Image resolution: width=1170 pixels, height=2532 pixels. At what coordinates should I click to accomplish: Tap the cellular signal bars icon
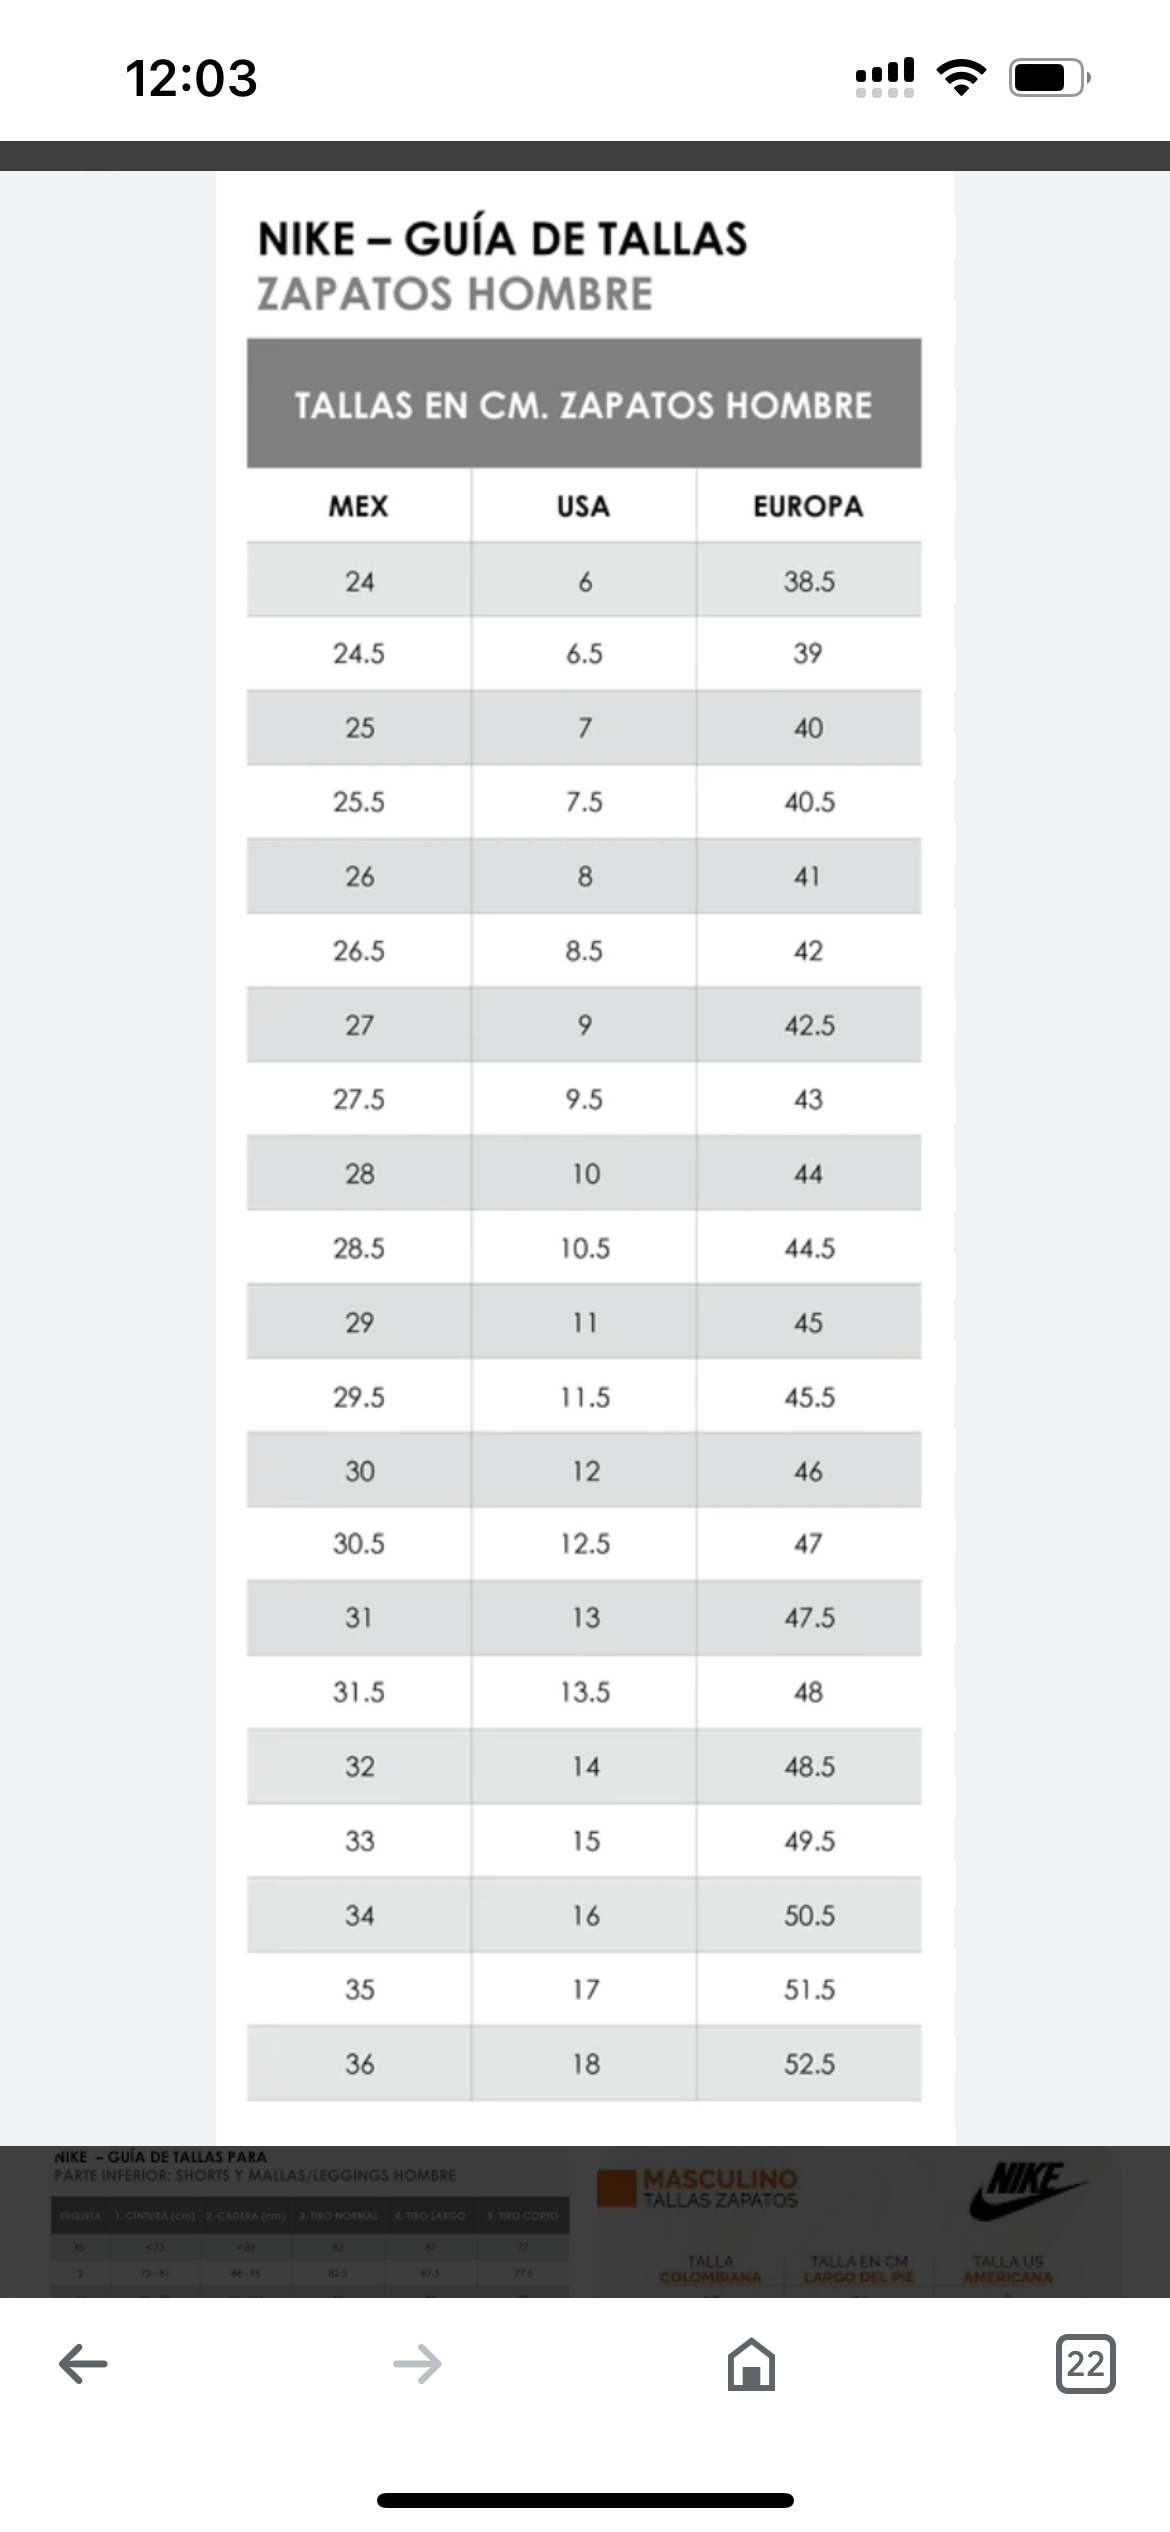885,77
